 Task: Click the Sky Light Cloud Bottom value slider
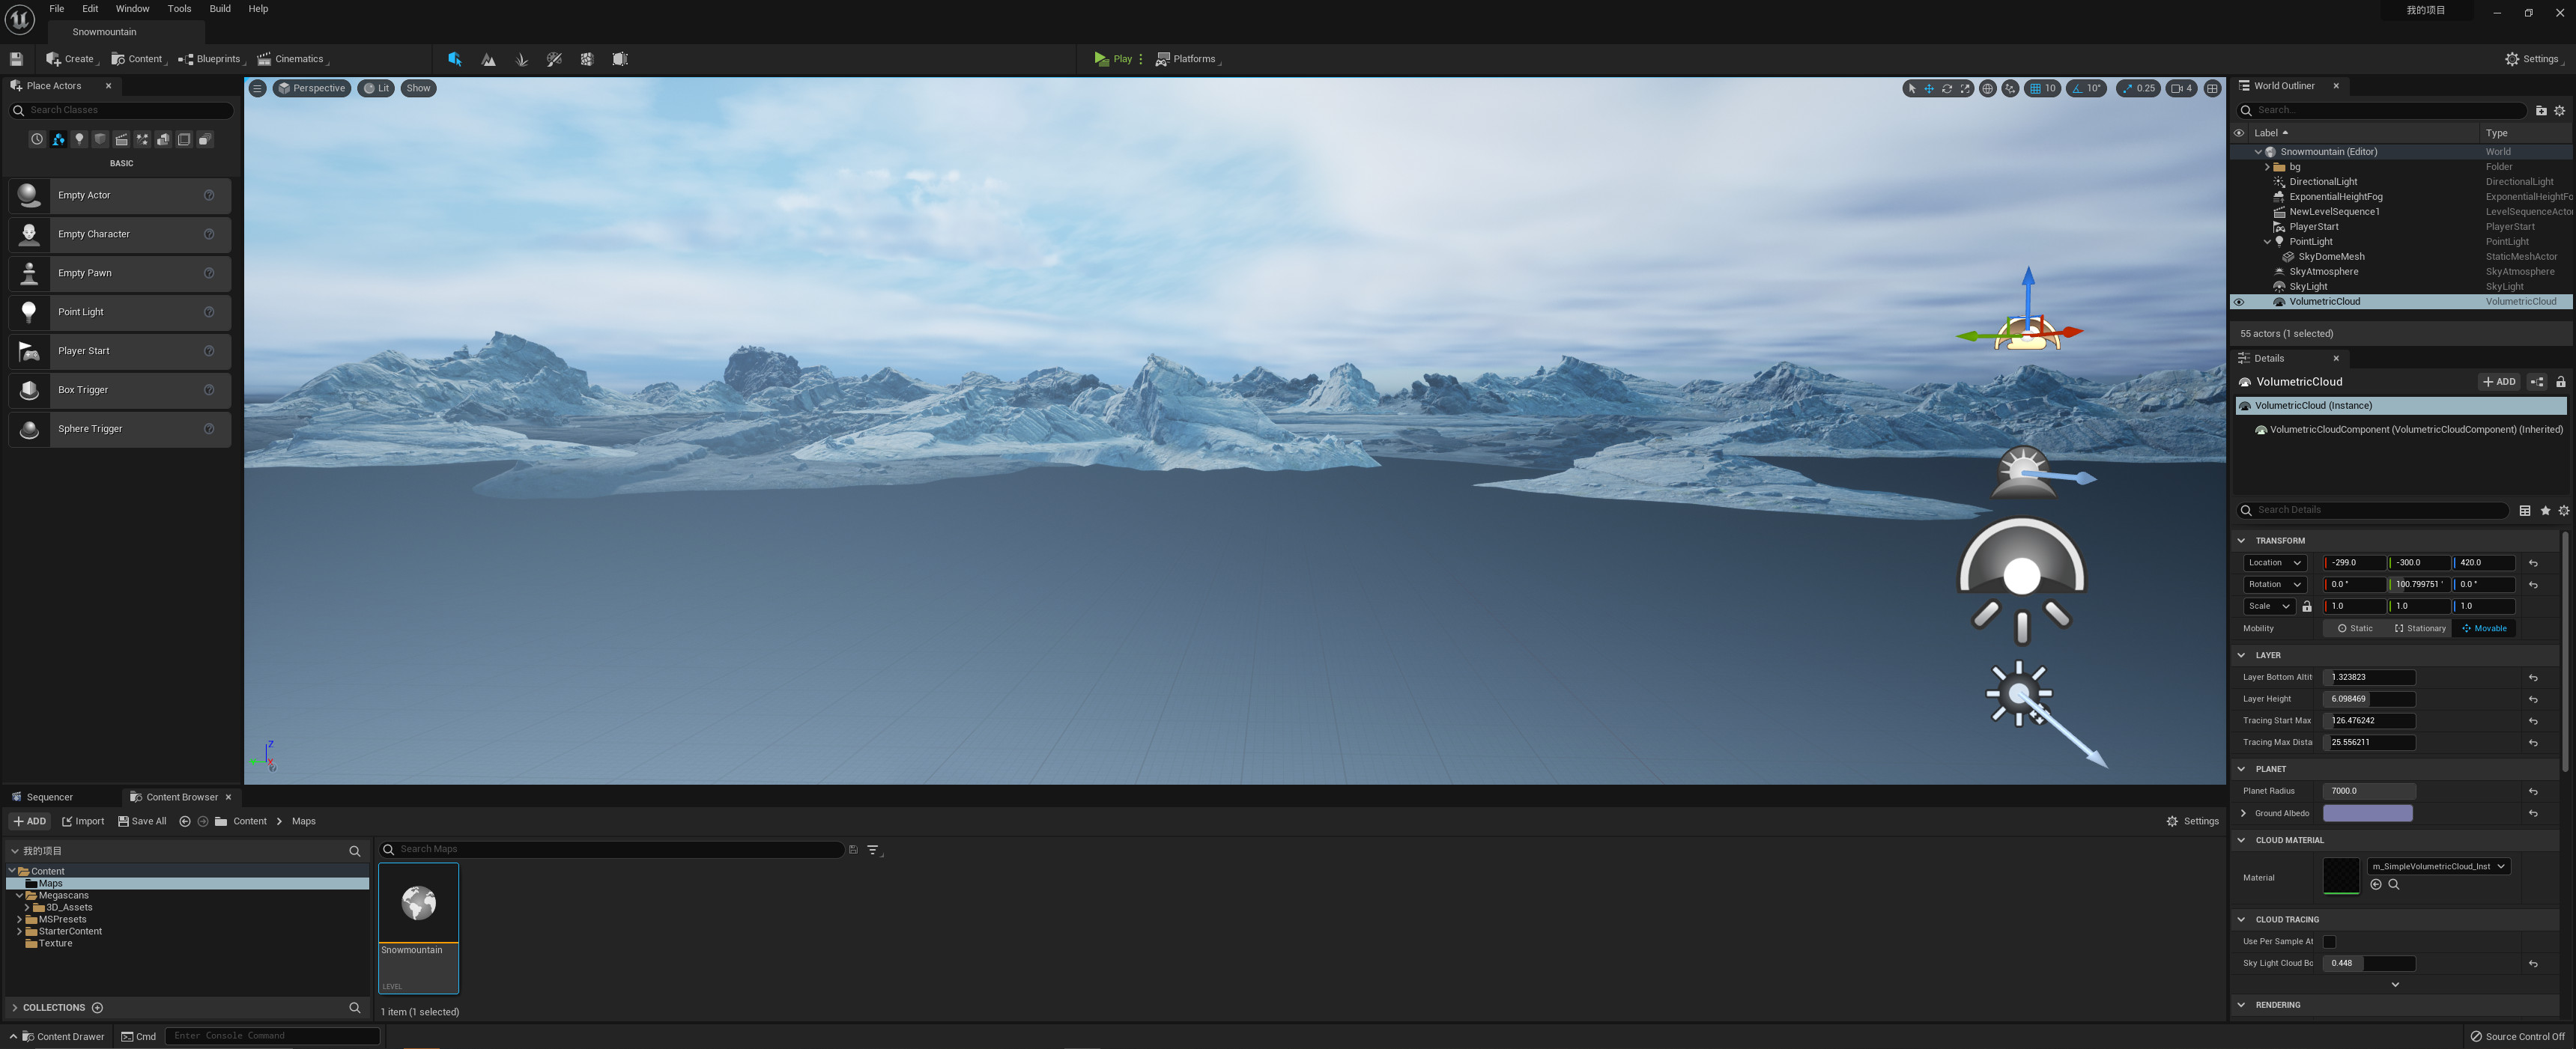pyautogui.click(x=2369, y=963)
